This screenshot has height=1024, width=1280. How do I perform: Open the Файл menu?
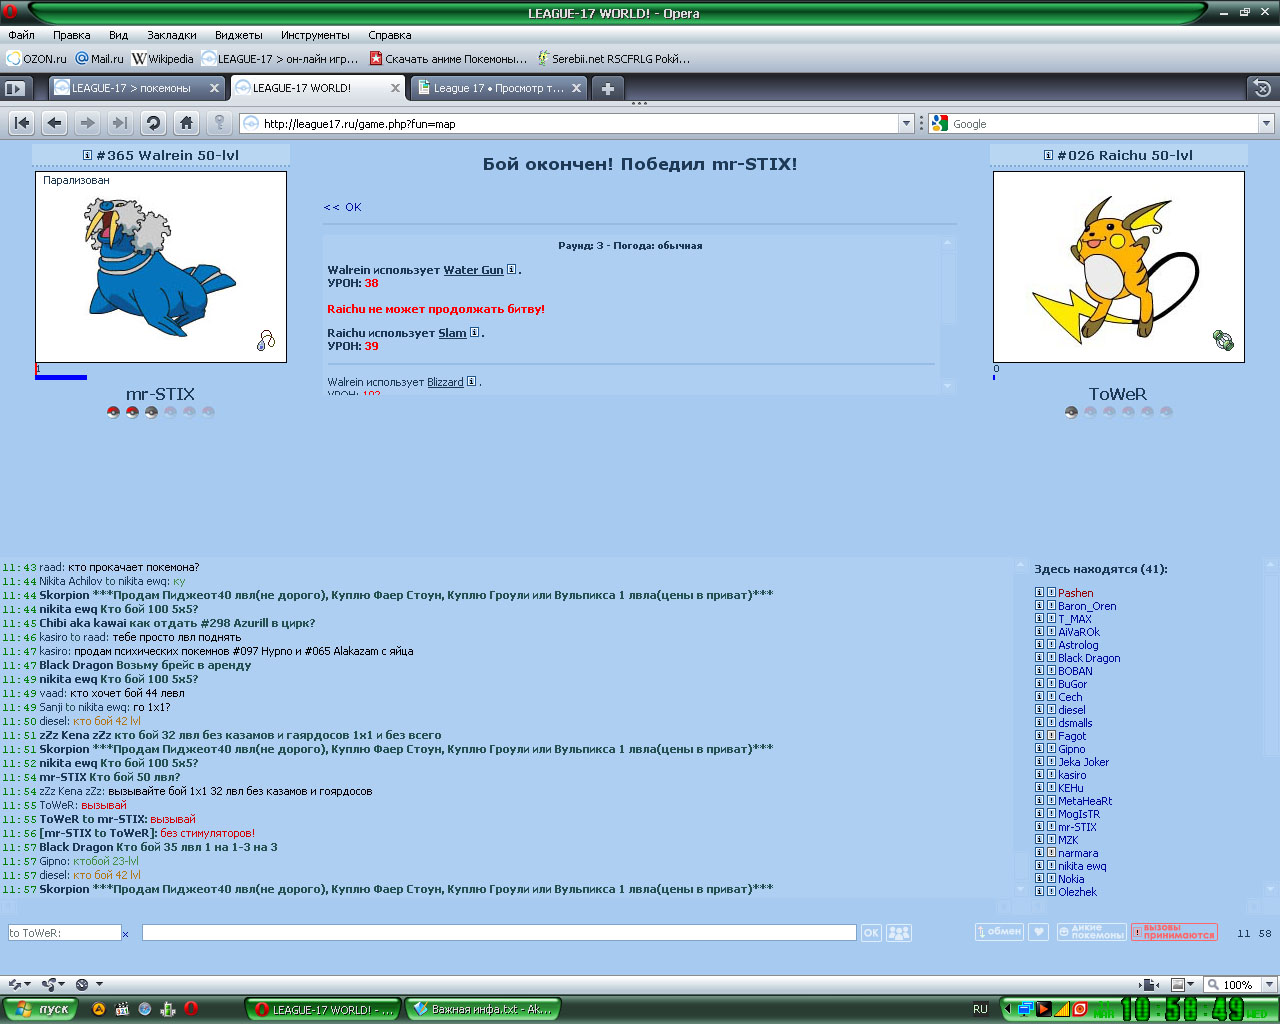[21, 35]
